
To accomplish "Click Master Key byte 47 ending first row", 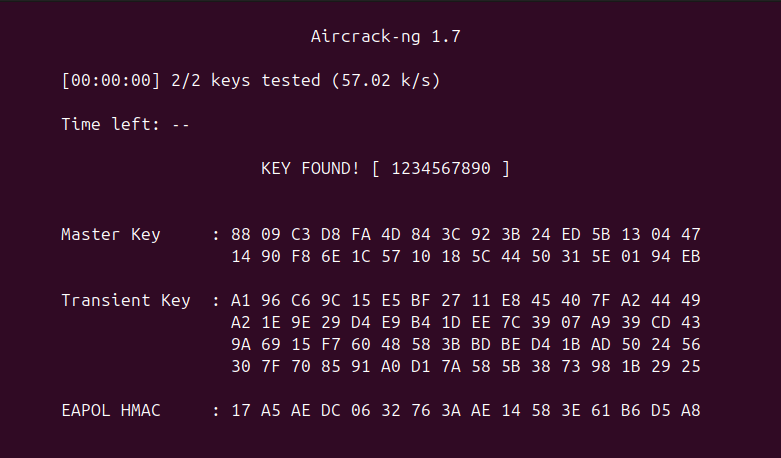I will point(690,234).
